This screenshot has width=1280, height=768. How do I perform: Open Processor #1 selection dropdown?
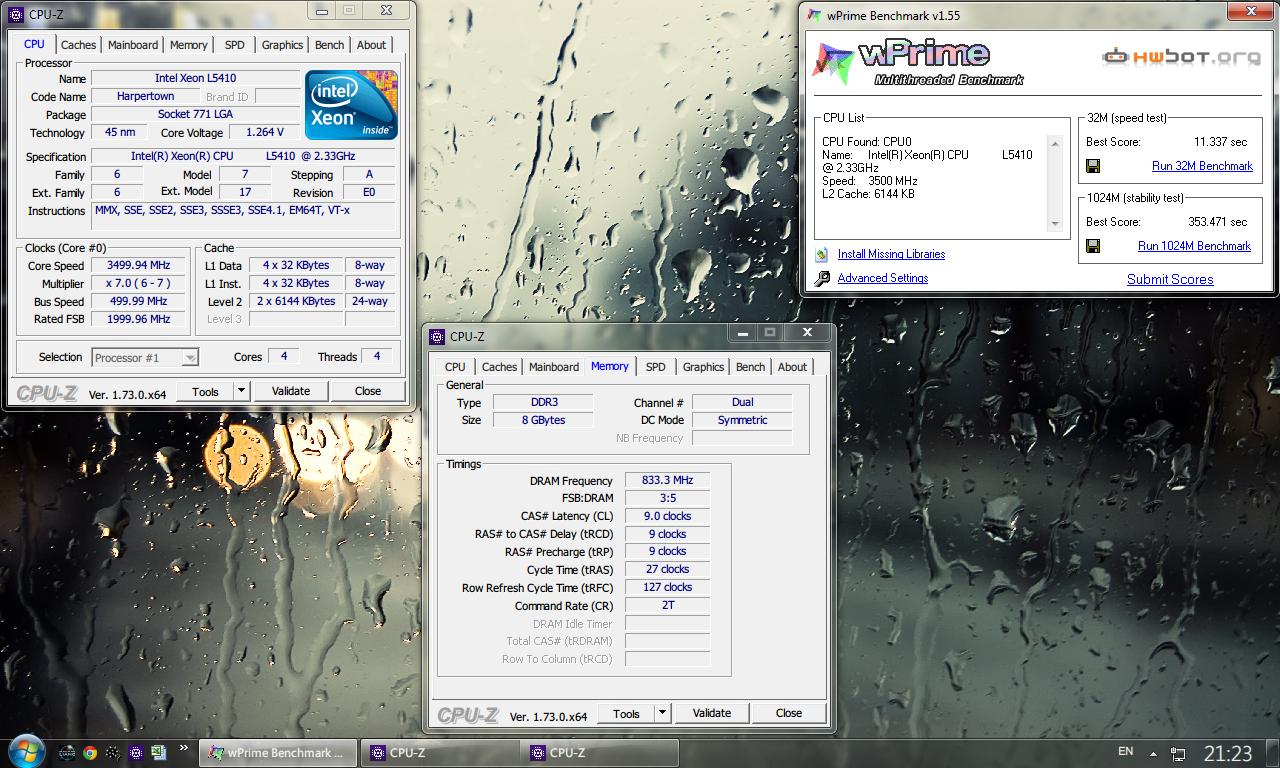click(146, 357)
